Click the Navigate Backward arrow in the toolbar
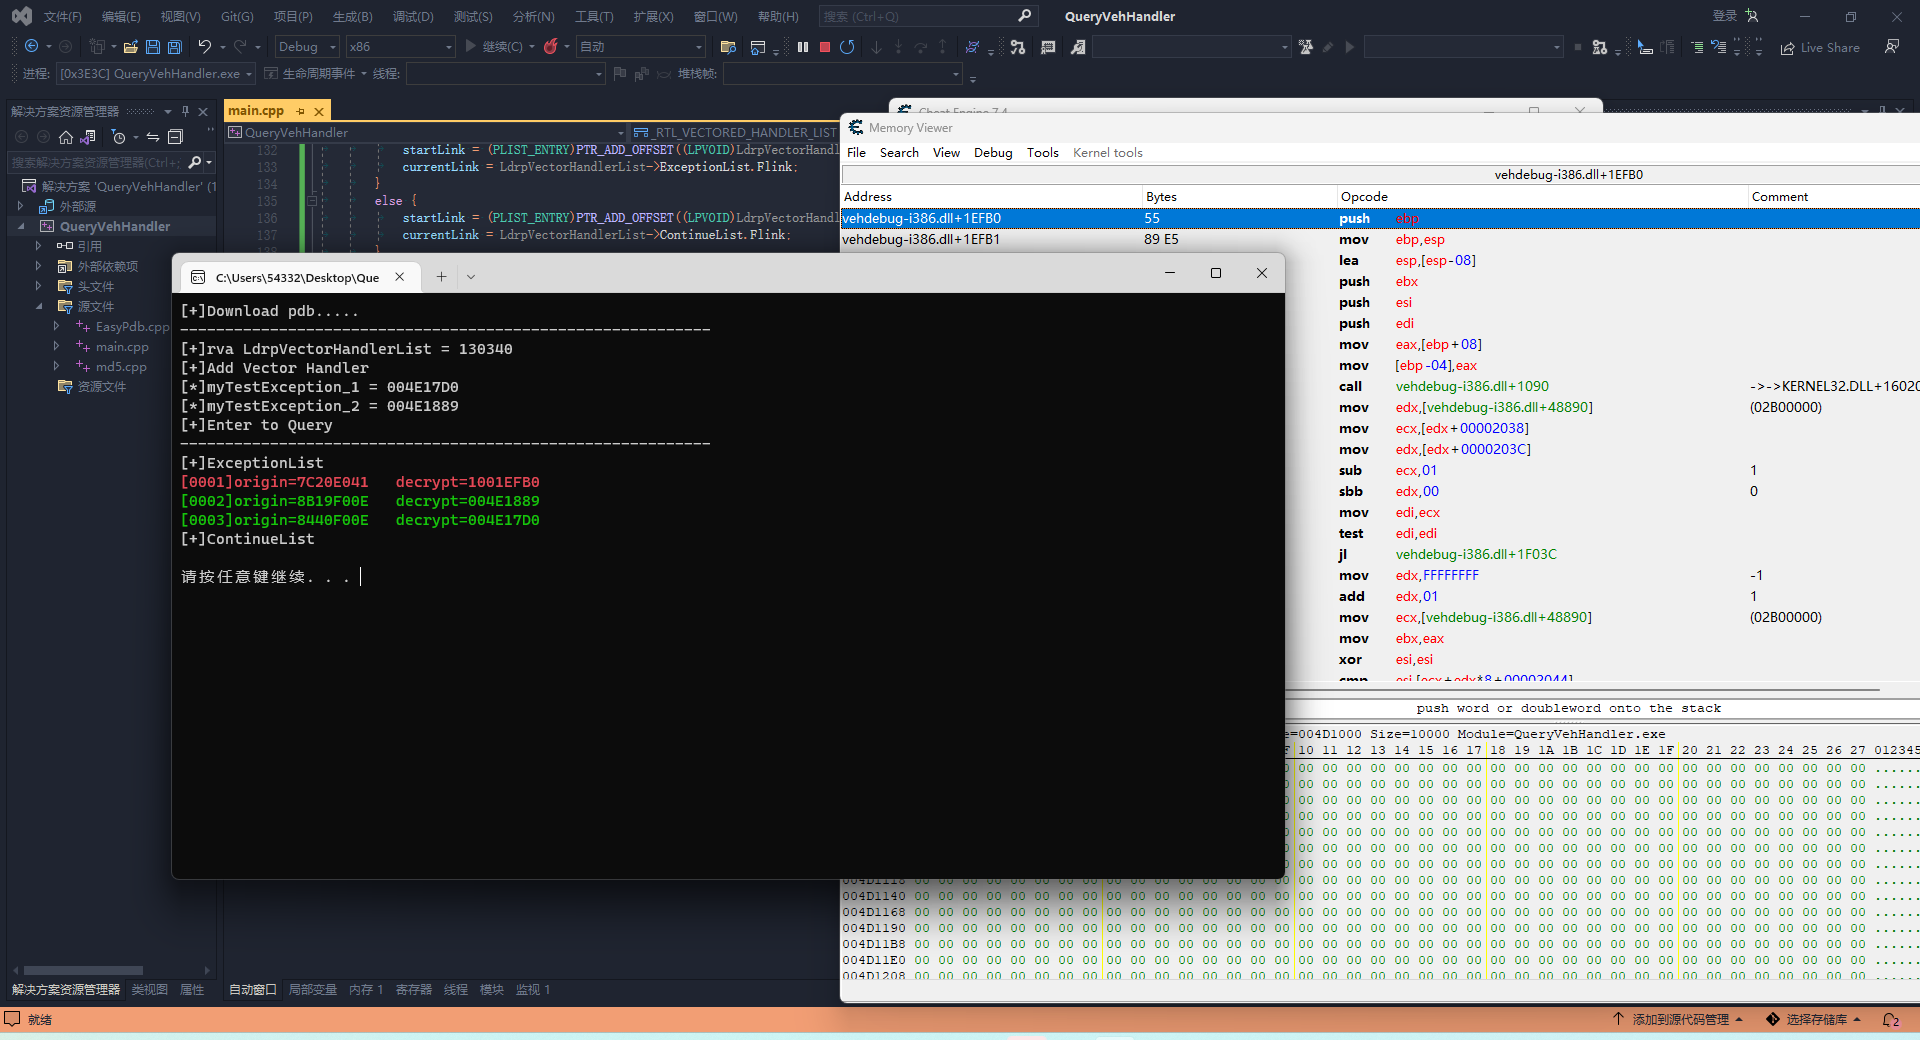 click(31, 47)
